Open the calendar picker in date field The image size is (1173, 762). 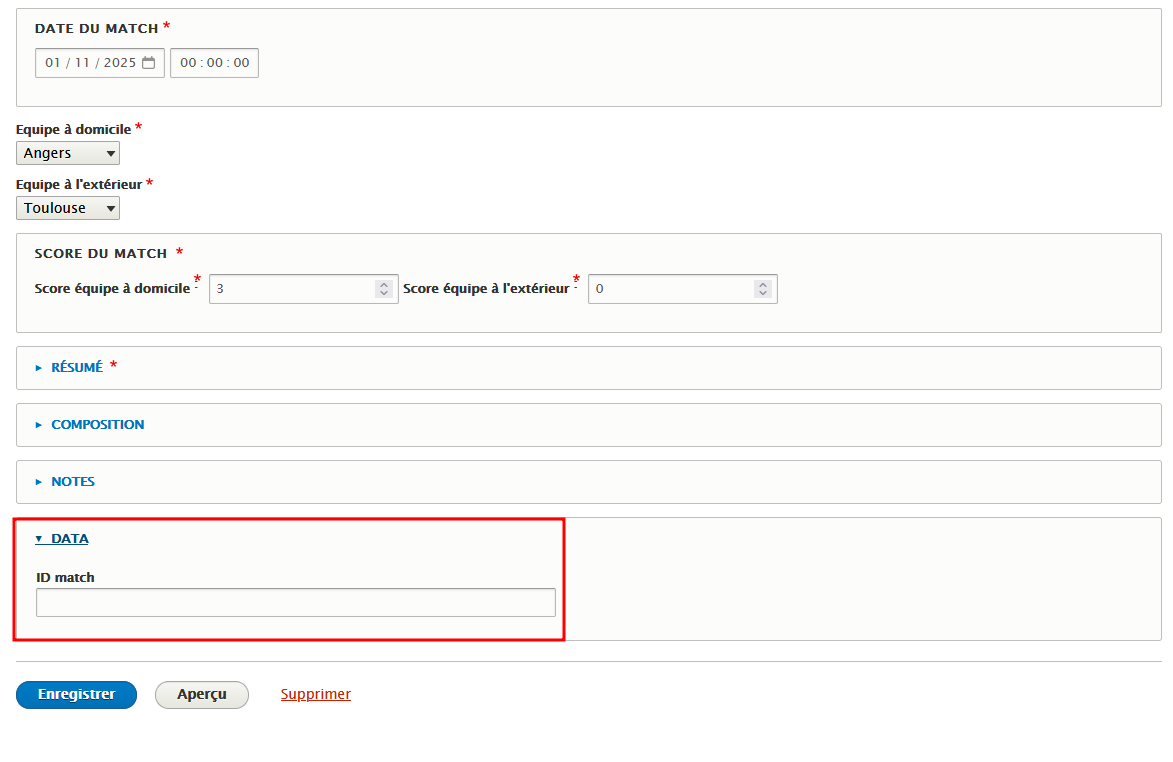[x=149, y=63]
